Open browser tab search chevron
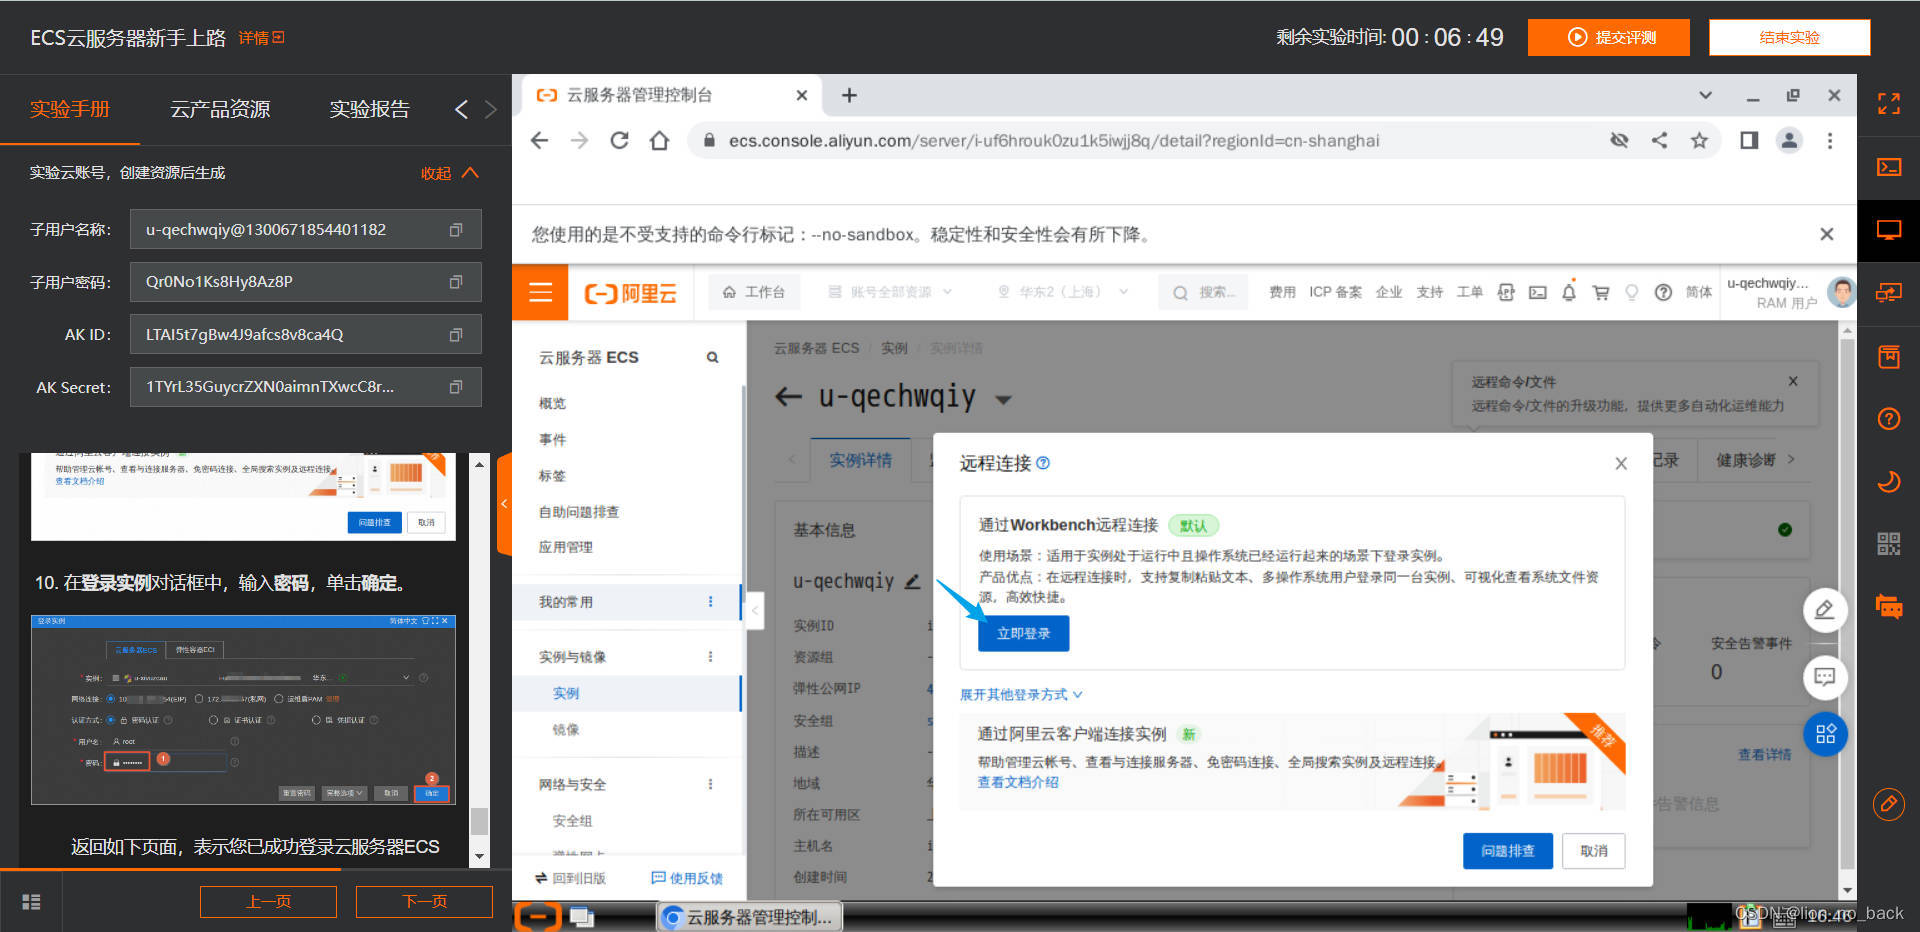 tap(1705, 95)
